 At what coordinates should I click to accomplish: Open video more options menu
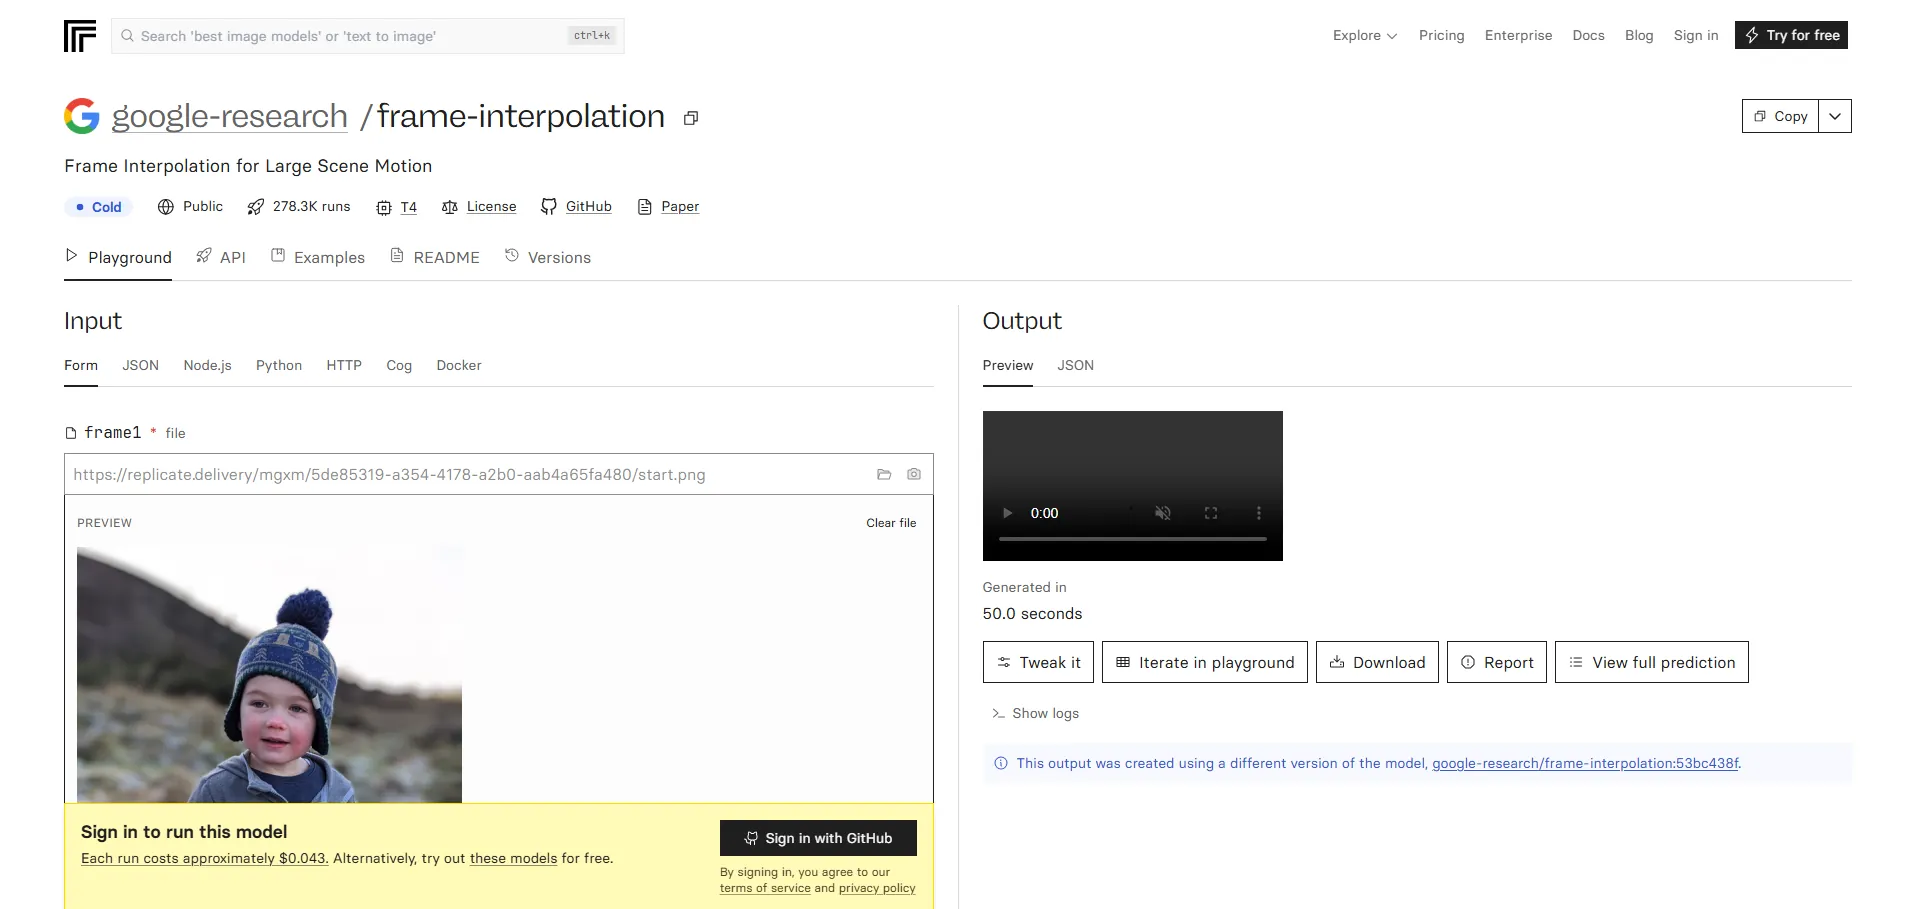pos(1258,513)
